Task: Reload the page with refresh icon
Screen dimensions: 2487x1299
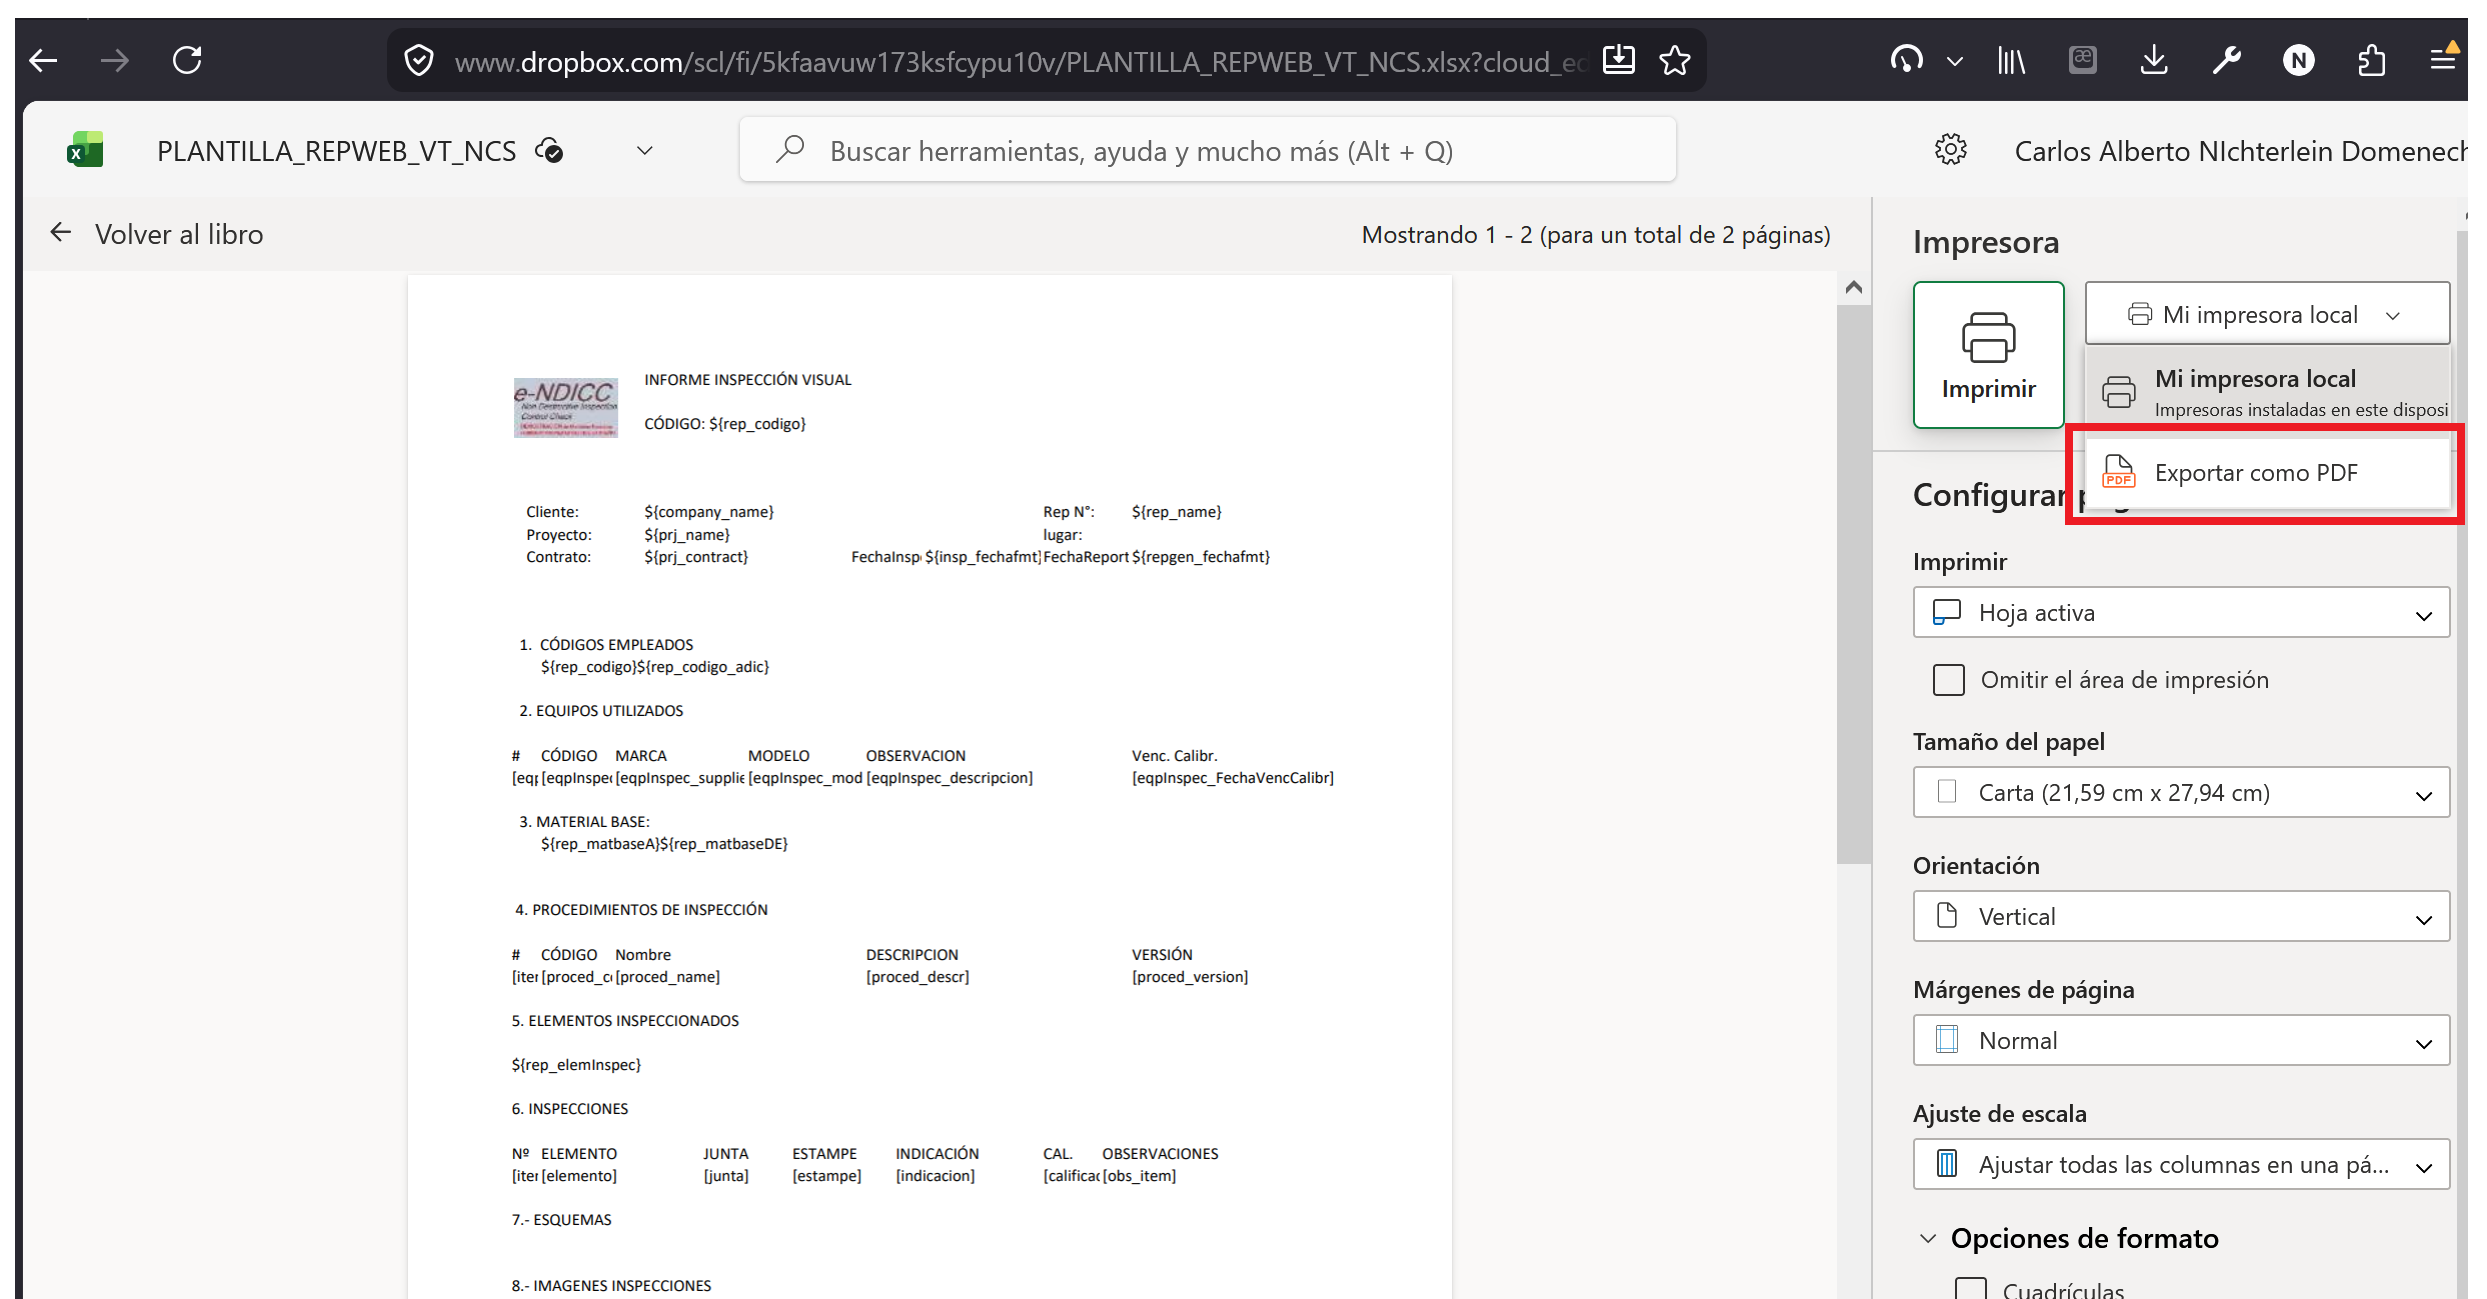Action: pos(187,61)
